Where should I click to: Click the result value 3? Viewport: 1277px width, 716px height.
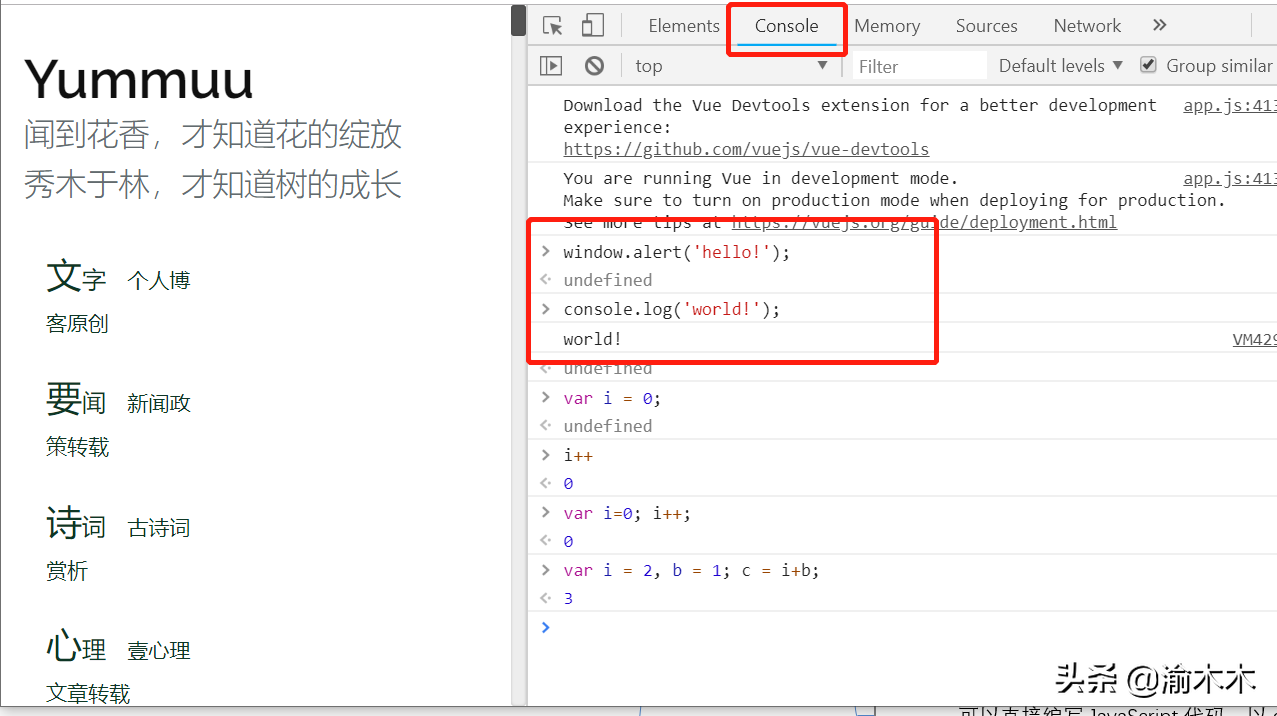tap(568, 598)
